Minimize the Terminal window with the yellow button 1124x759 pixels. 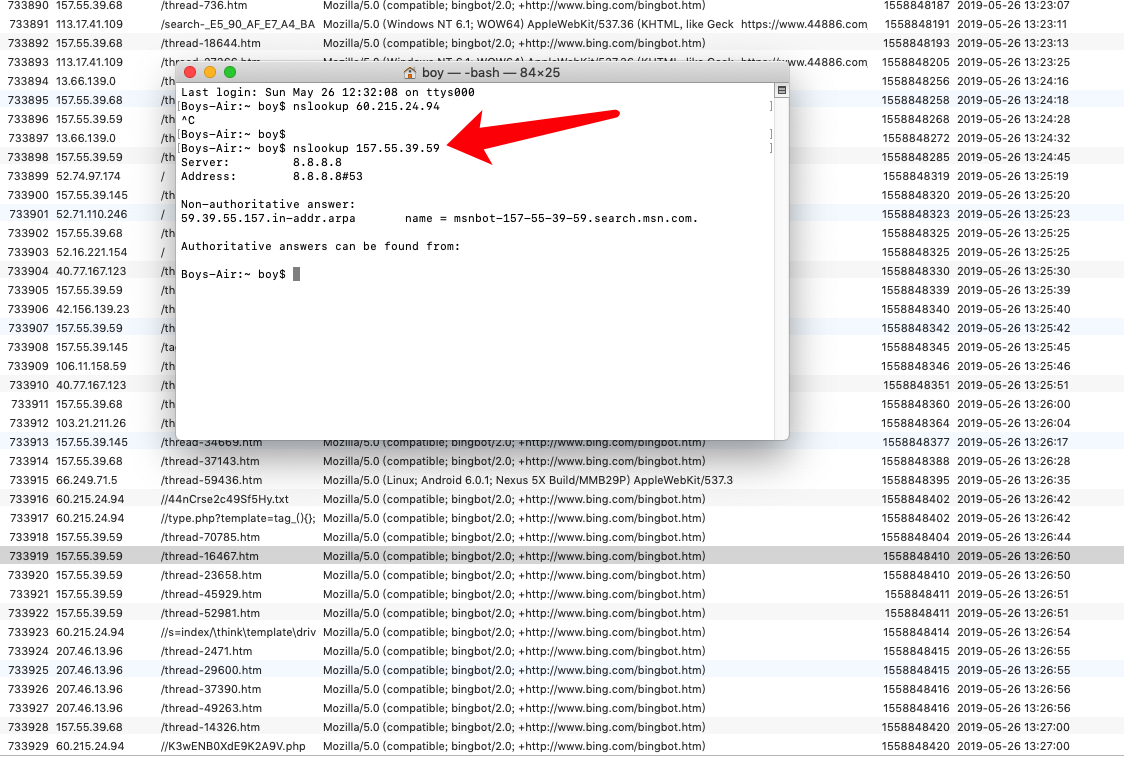pyautogui.click(x=210, y=72)
